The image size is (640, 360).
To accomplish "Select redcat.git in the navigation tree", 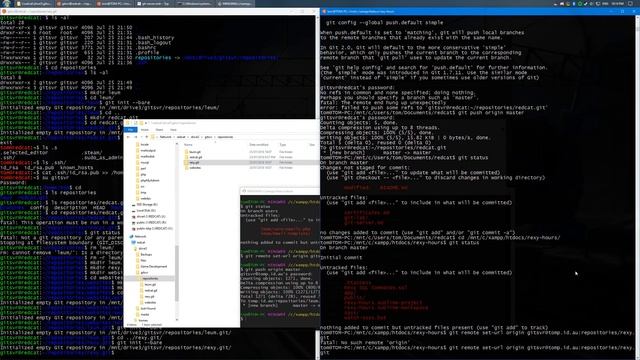I will (151, 291).
